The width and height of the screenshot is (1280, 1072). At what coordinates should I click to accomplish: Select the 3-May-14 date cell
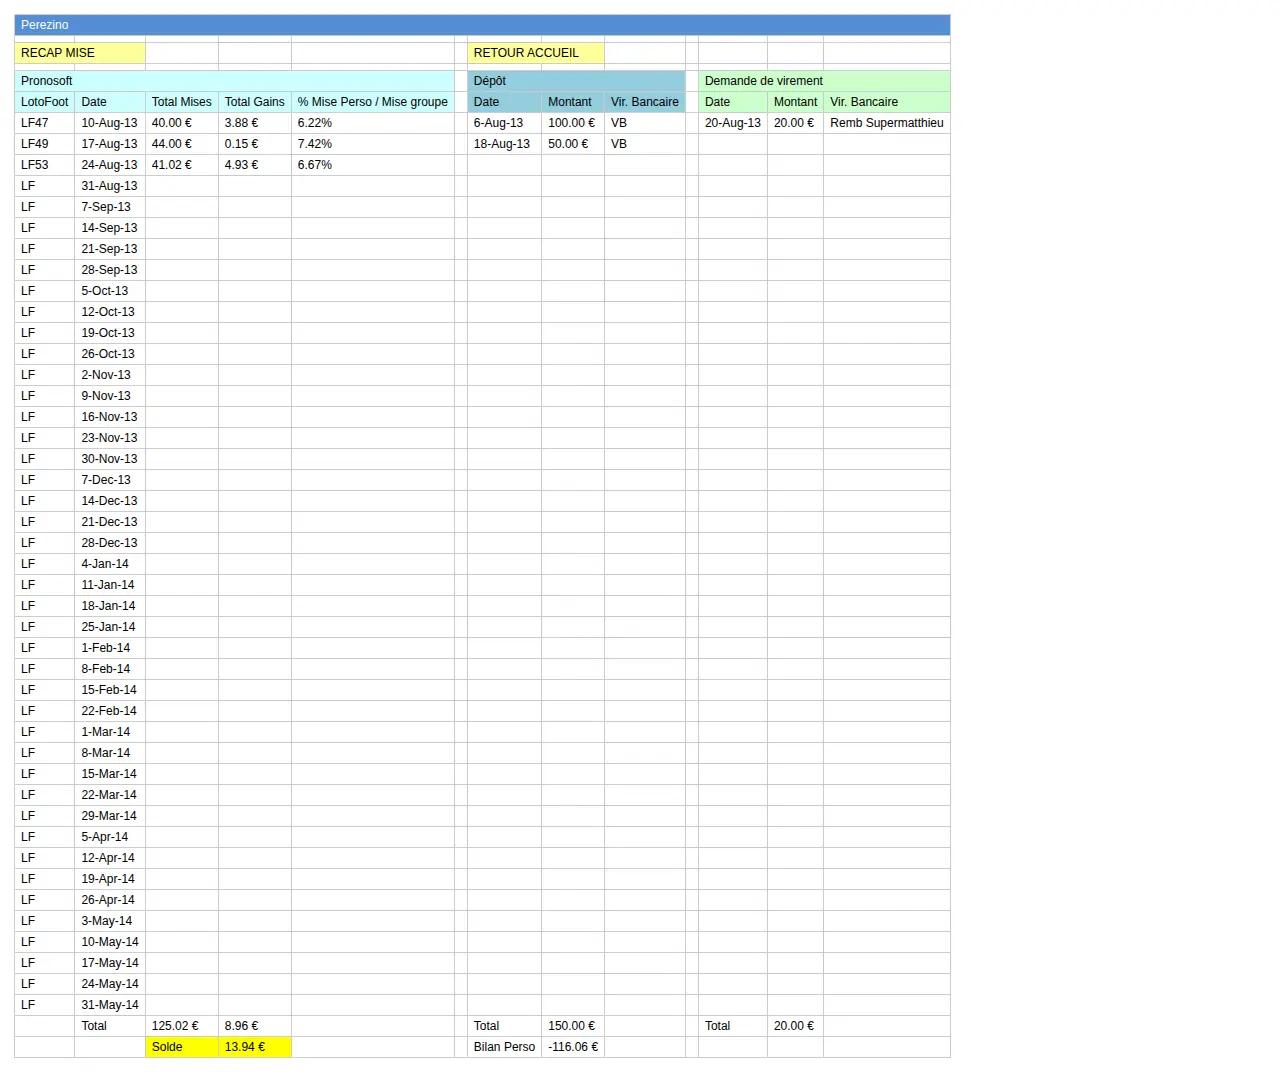pyautogui.click(x=110, y=921)
